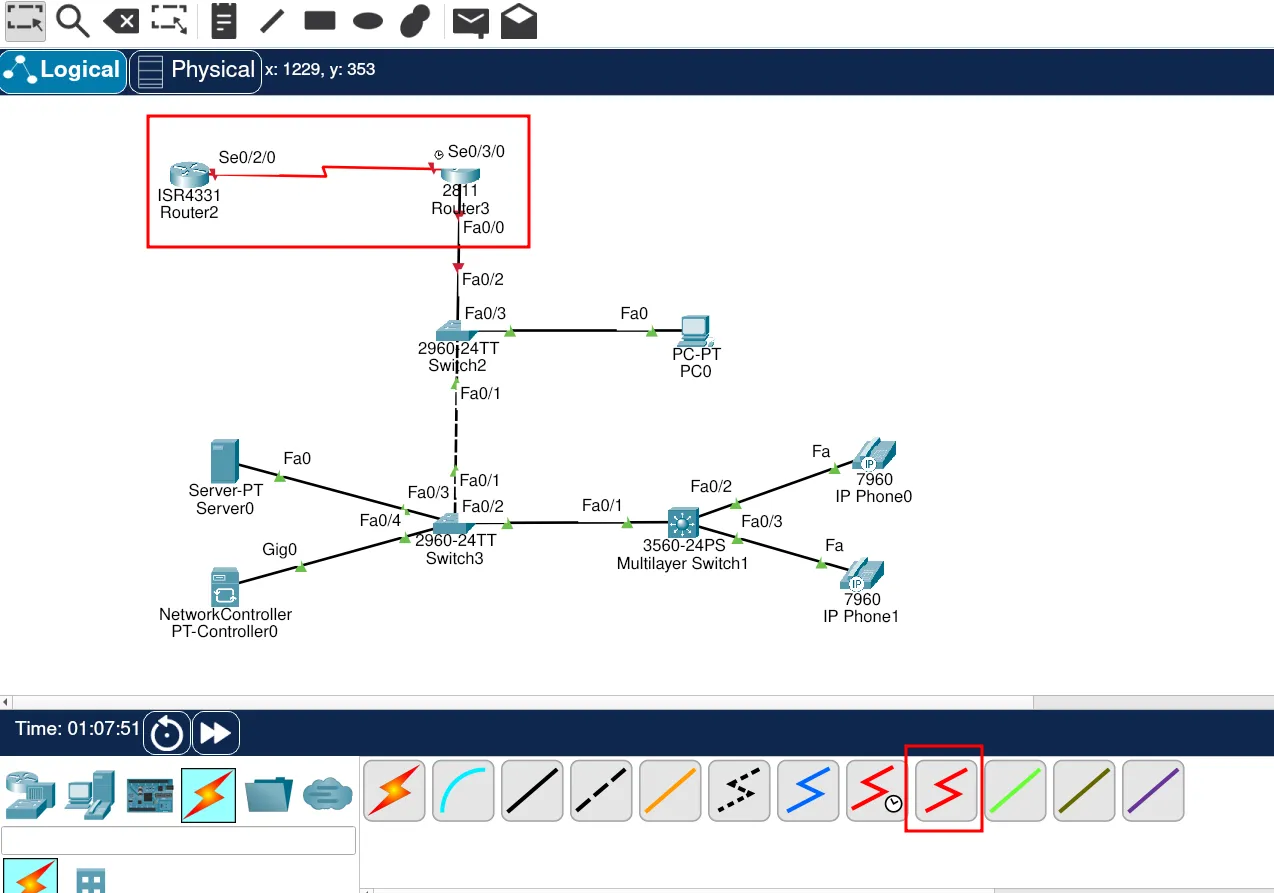
Task: Click the Fast Forward Time button
Action: [215, 733]
